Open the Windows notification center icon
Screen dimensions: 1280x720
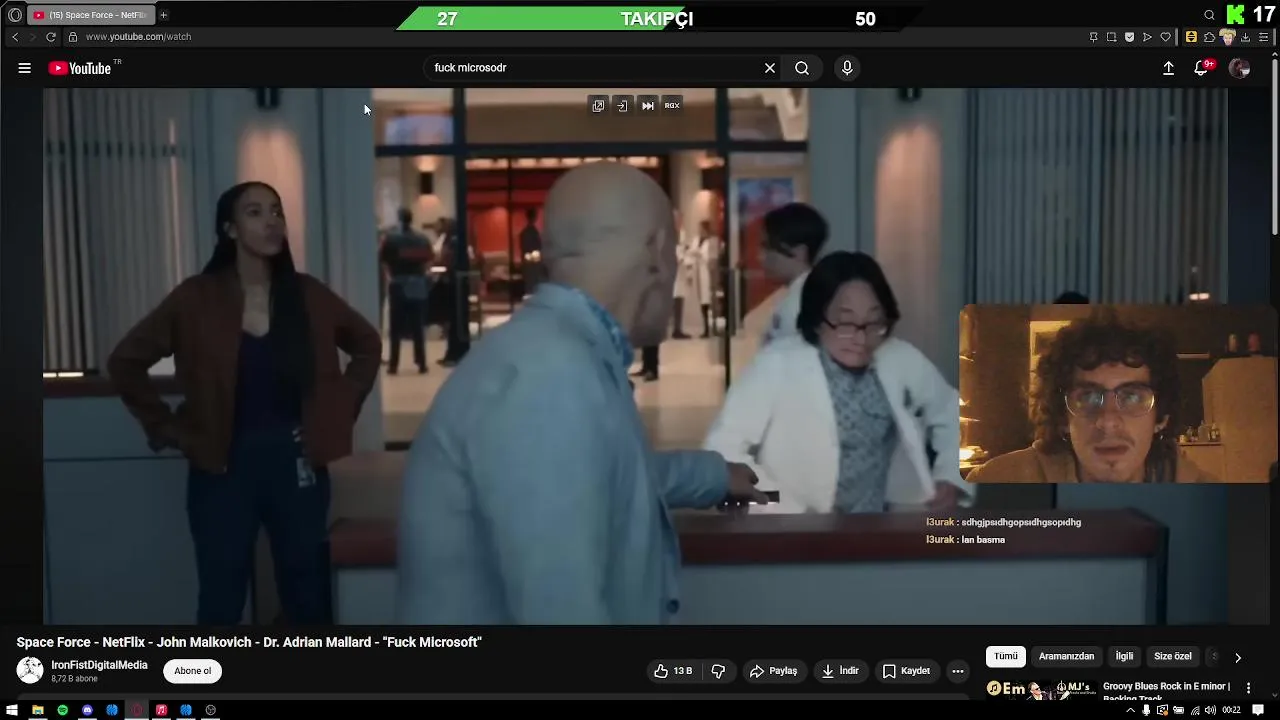(1258, 710)
